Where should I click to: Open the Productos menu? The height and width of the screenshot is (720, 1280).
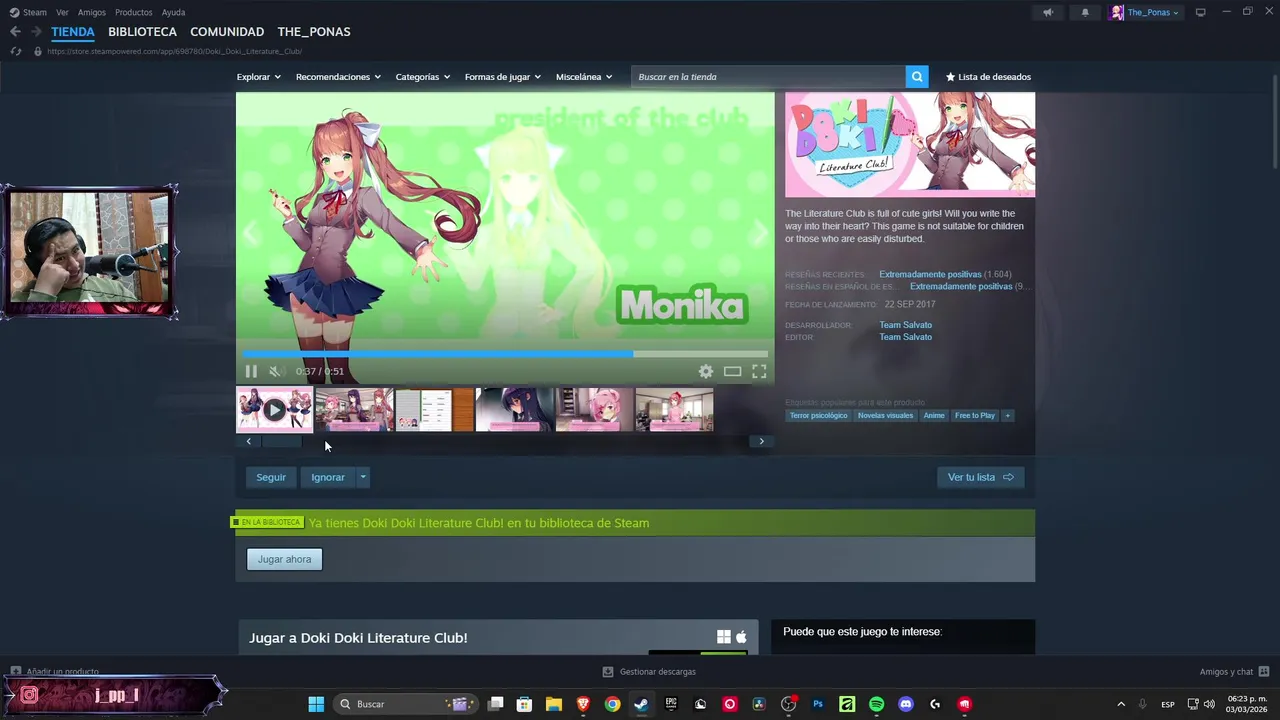click(x=134, y=12)
